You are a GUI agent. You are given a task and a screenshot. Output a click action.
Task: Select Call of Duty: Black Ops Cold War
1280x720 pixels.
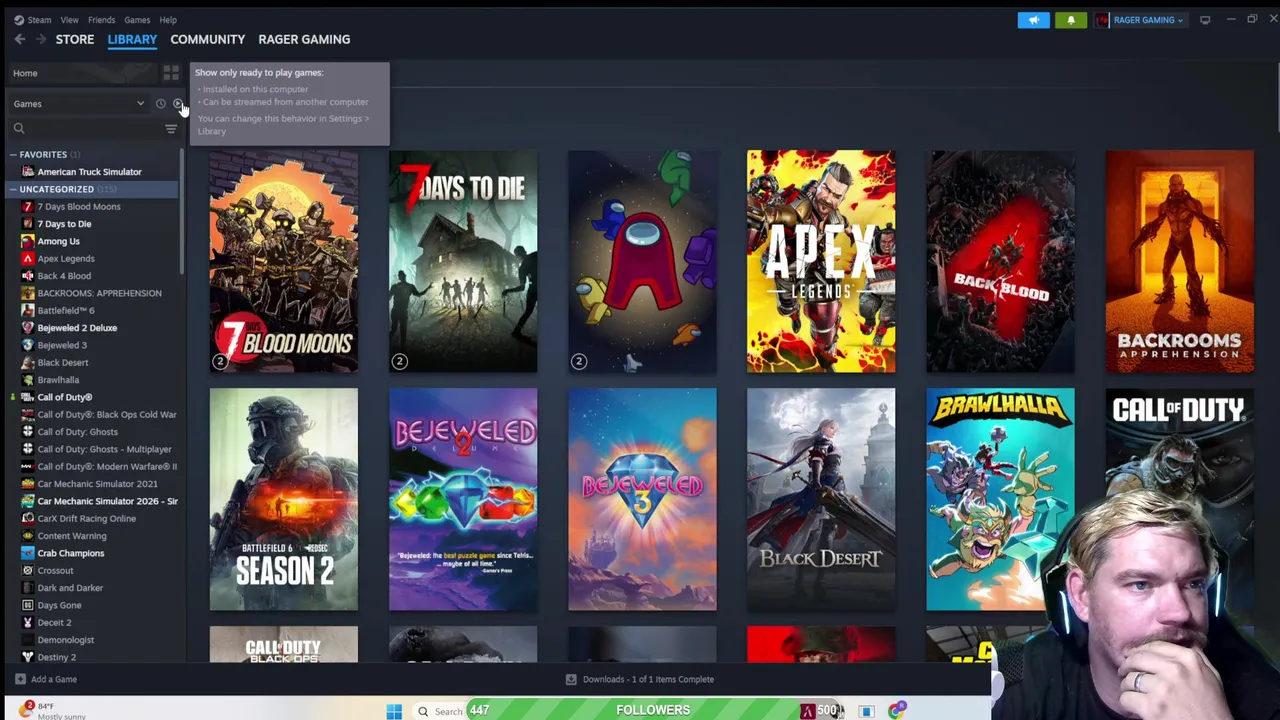pyautogui.click(x=107, y=414)
